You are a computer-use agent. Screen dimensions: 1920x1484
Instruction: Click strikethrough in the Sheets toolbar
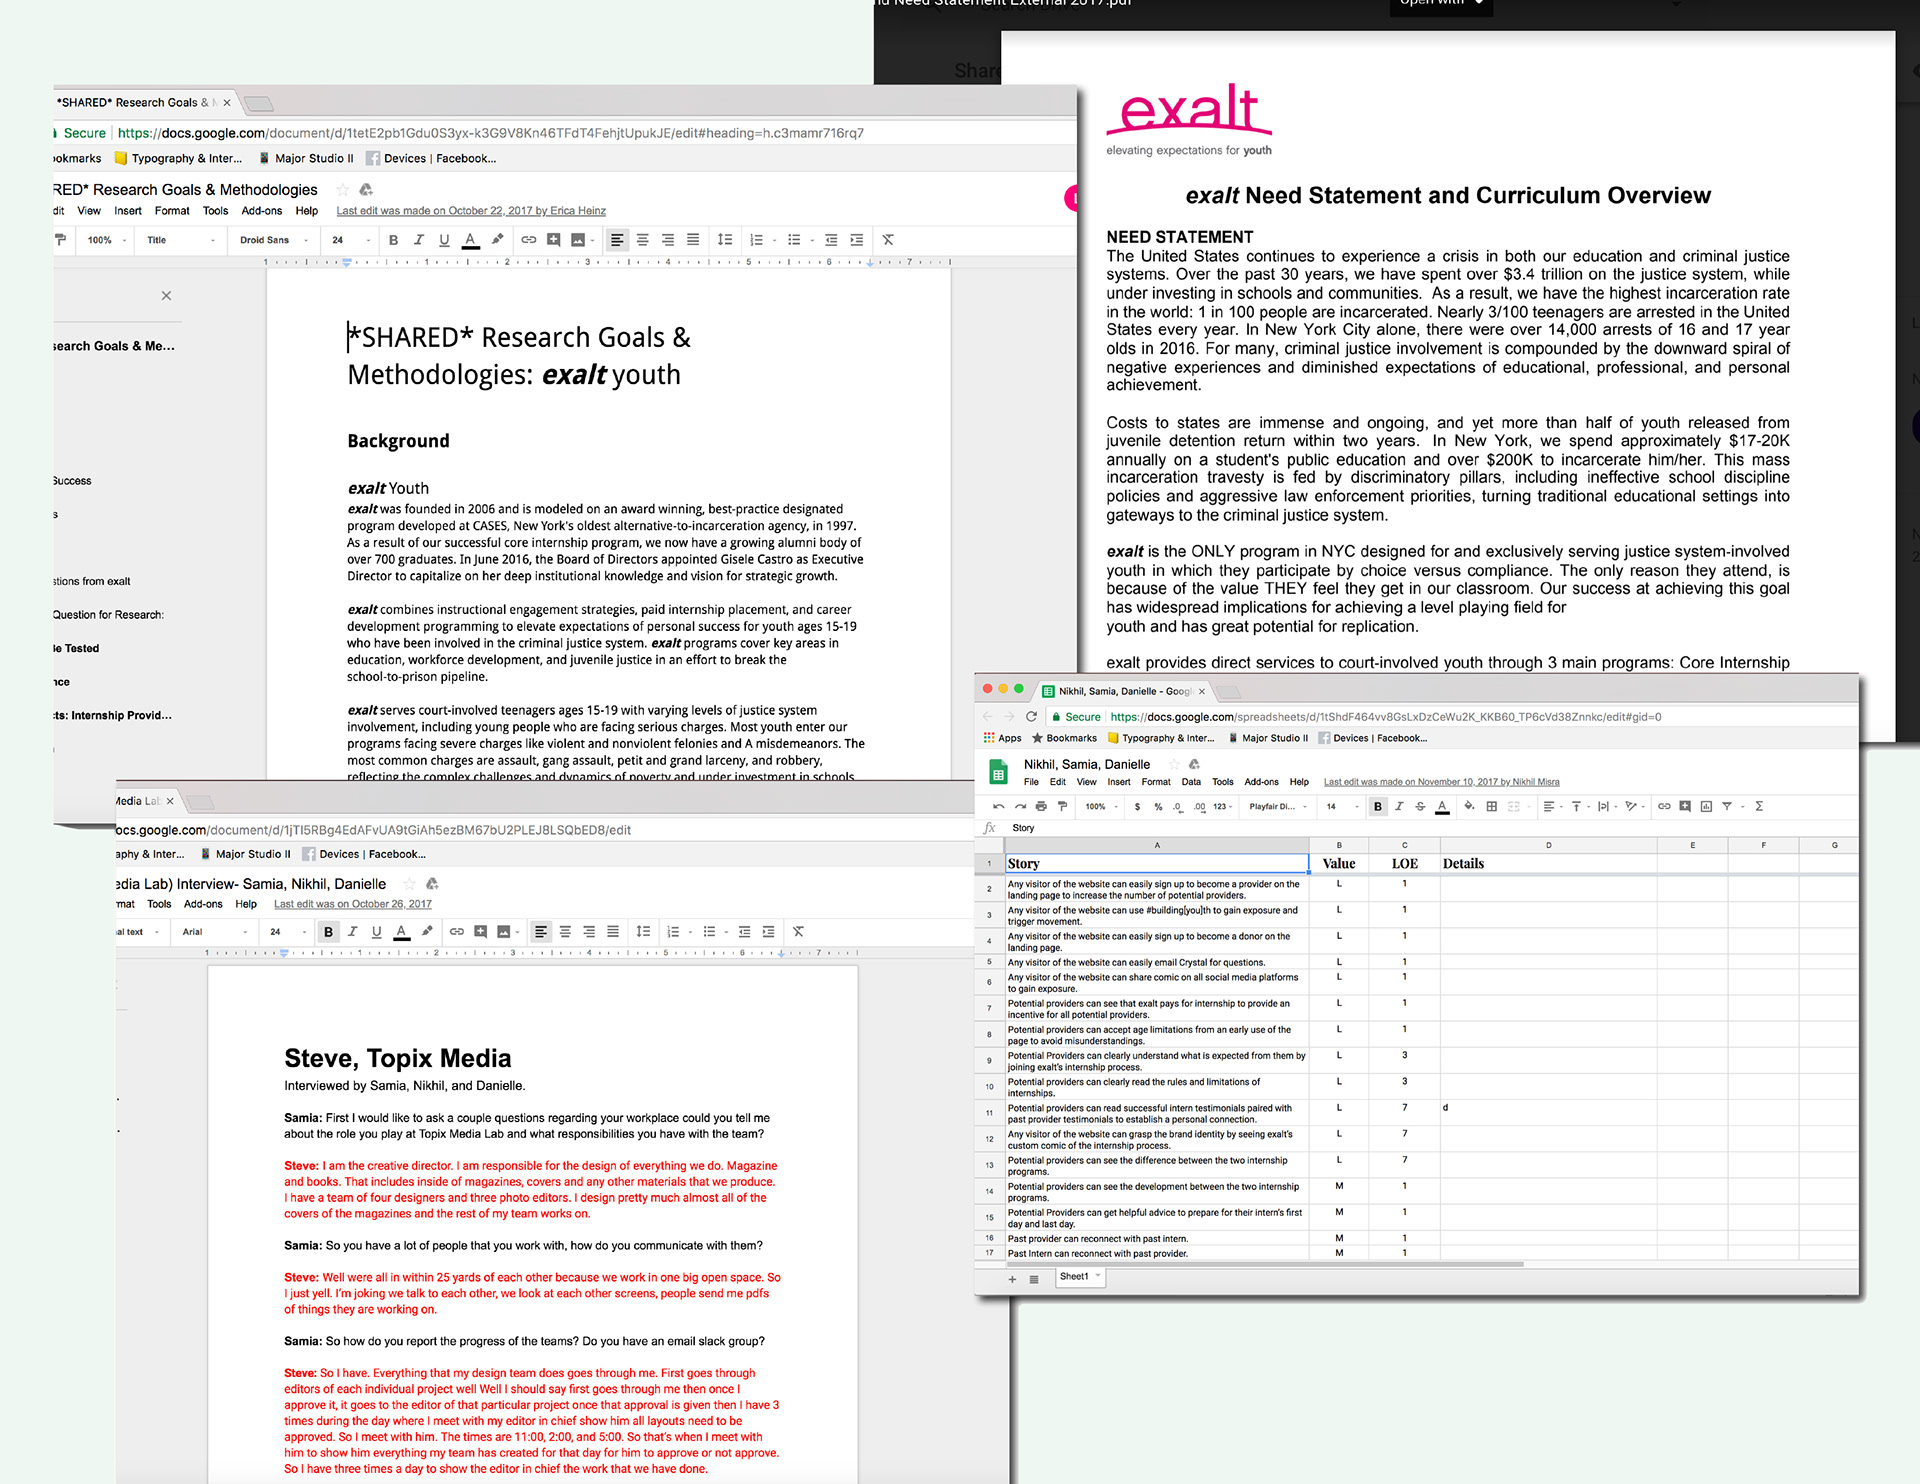(1420, 806)
